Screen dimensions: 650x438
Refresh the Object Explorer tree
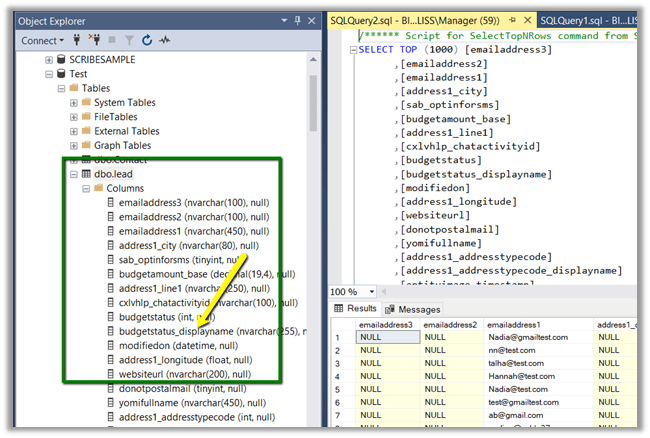click(x=146, y=40)
